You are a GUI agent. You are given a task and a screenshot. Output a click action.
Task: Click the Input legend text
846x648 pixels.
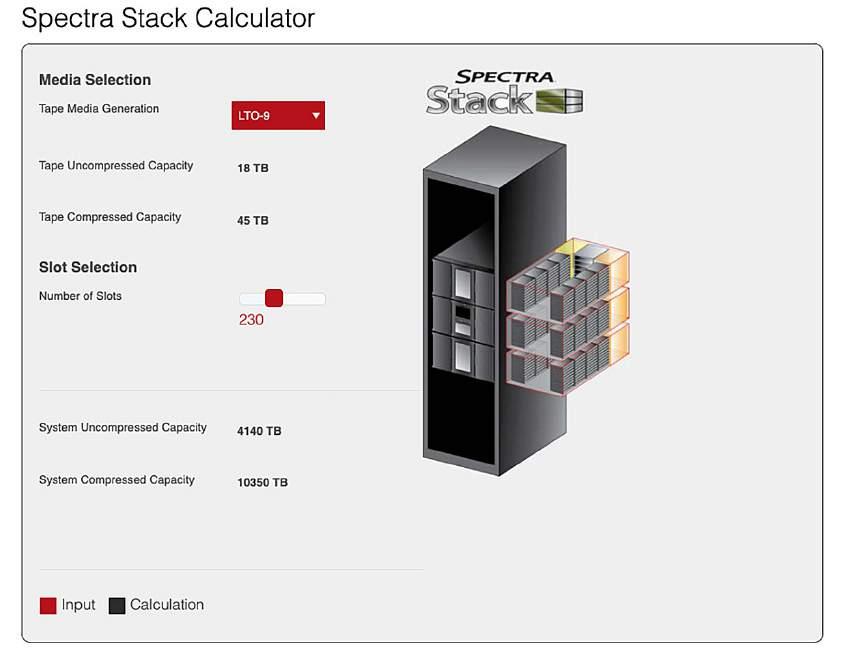(x=78, y=605)
